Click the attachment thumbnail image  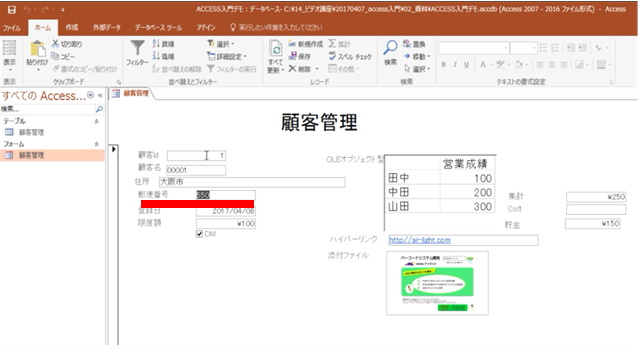(437, 283)
